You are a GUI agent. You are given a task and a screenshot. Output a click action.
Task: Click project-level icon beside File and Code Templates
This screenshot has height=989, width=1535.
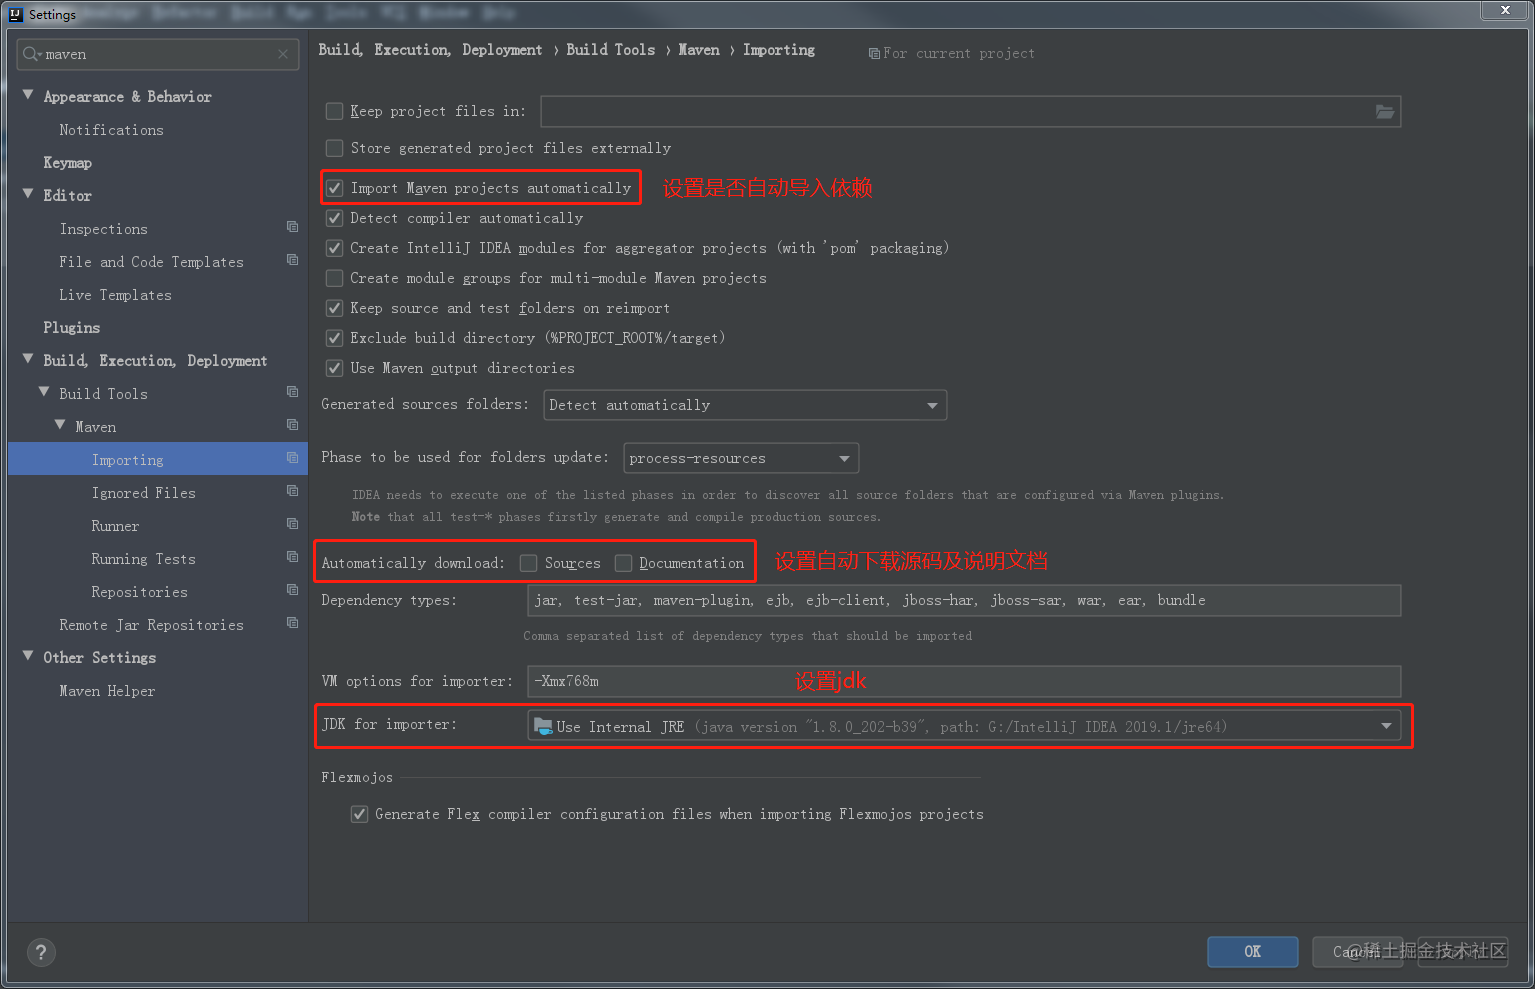[292, 260]
